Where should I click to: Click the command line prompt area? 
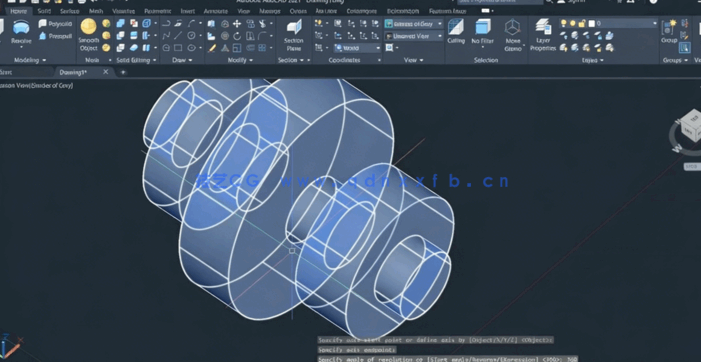coord(447,358)
